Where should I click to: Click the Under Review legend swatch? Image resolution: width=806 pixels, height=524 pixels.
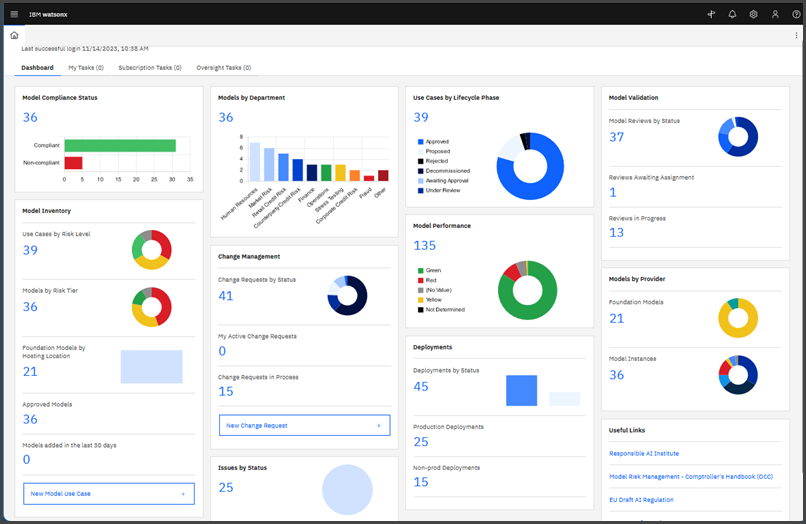(420, 190)
